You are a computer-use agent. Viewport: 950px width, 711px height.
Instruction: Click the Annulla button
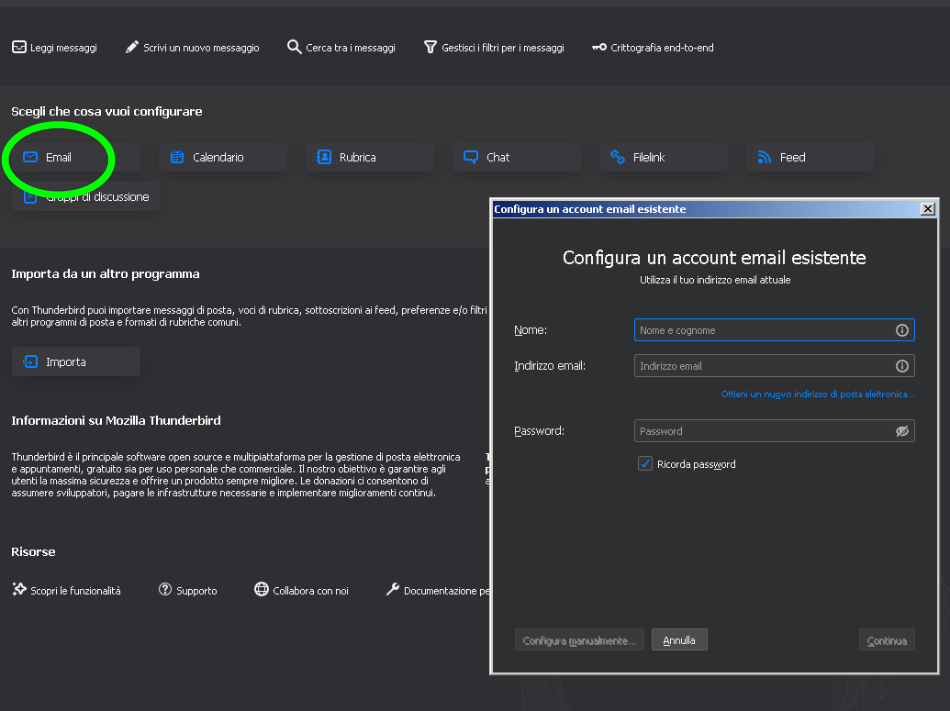pos(679,640)
